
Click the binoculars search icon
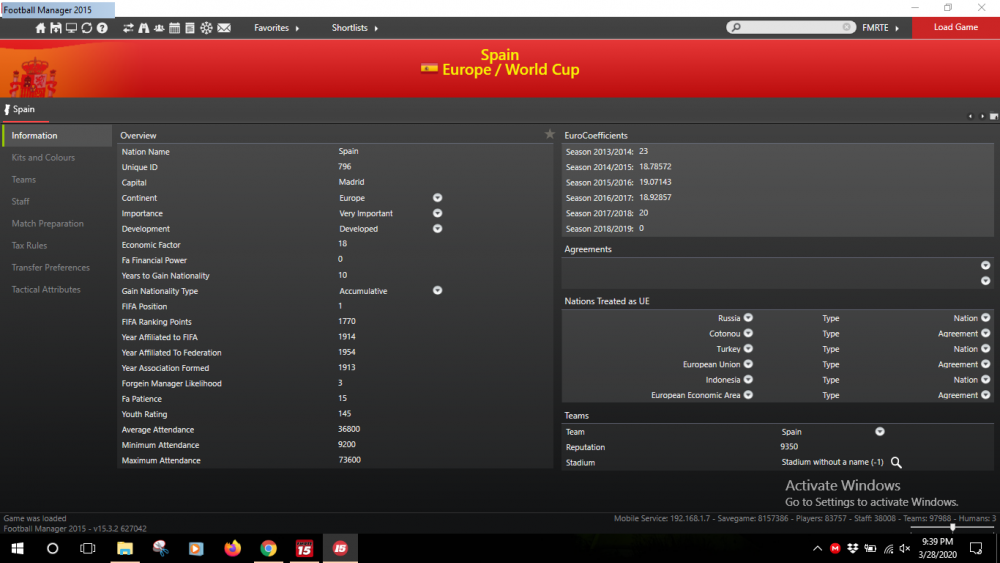pyautogui.click(x=144, y=28)
